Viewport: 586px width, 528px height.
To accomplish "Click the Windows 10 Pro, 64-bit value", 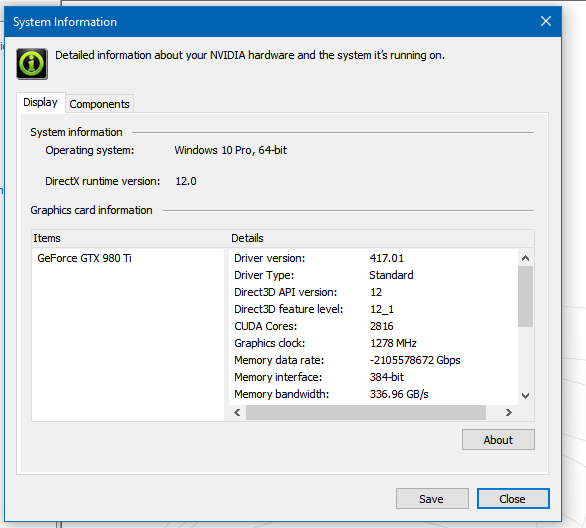I will (x=230, y=150).
